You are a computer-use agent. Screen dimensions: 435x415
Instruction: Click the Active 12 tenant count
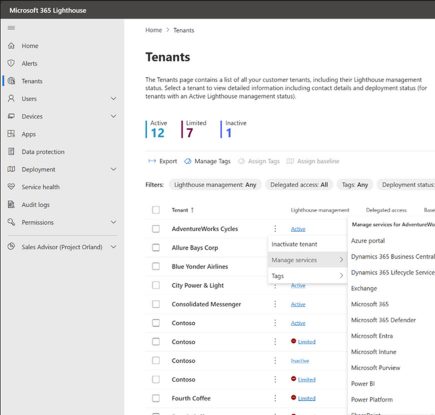click(157, 129)
